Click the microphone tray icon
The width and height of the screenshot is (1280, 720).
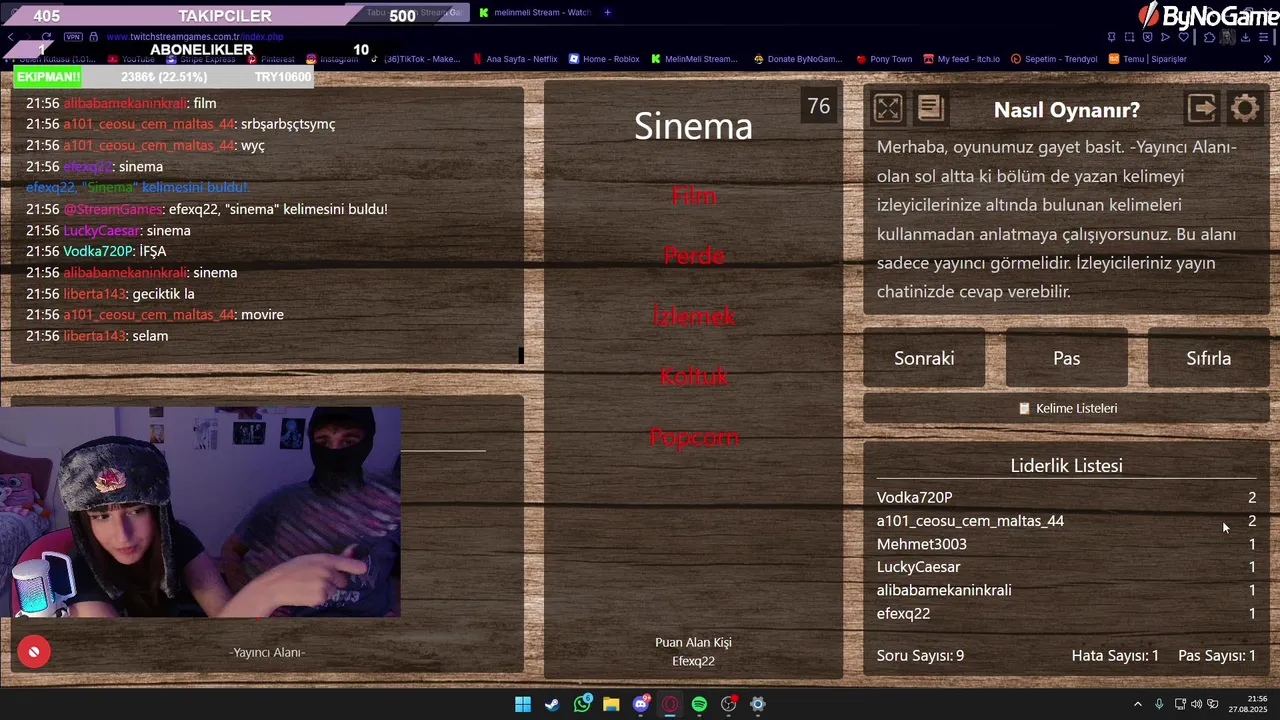pos(1159,704)
